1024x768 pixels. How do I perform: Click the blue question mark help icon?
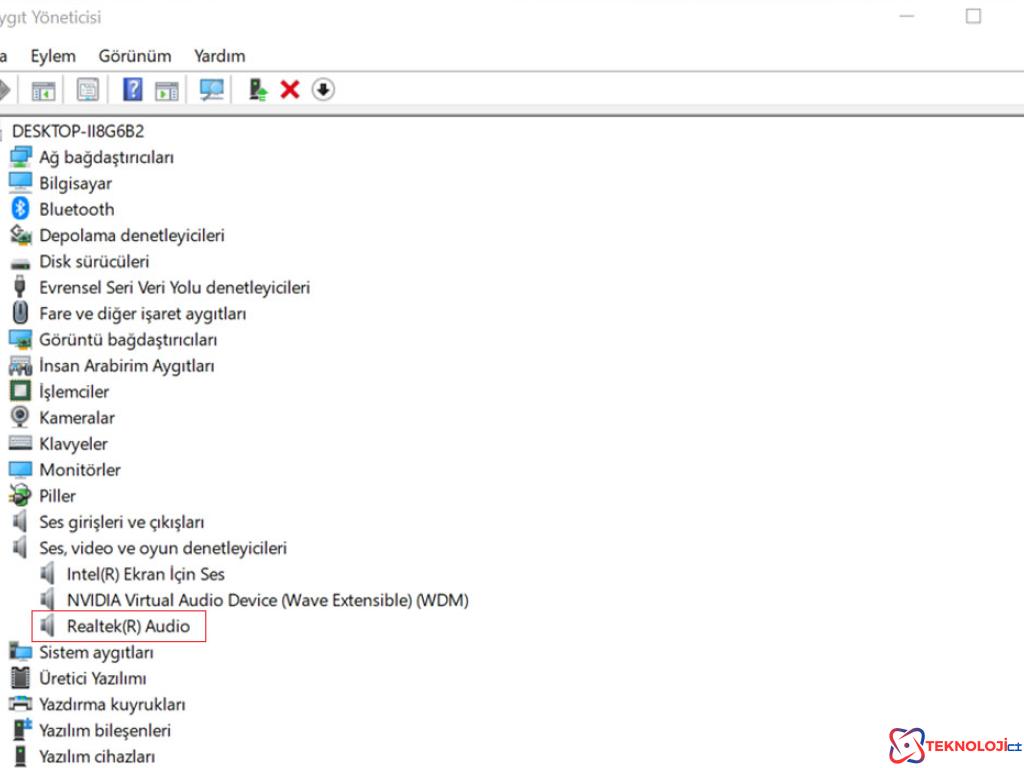click(132, 90)
